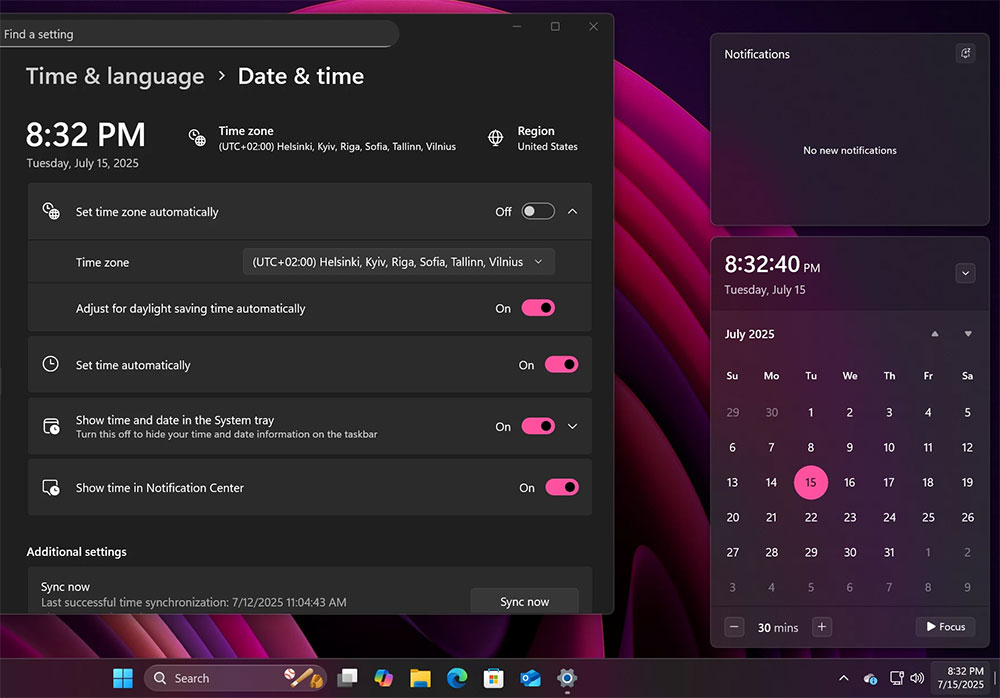This screenshot has width=1000, height=698.
Task: Click the 'Additional settings' heading
Action: [77, 552]
